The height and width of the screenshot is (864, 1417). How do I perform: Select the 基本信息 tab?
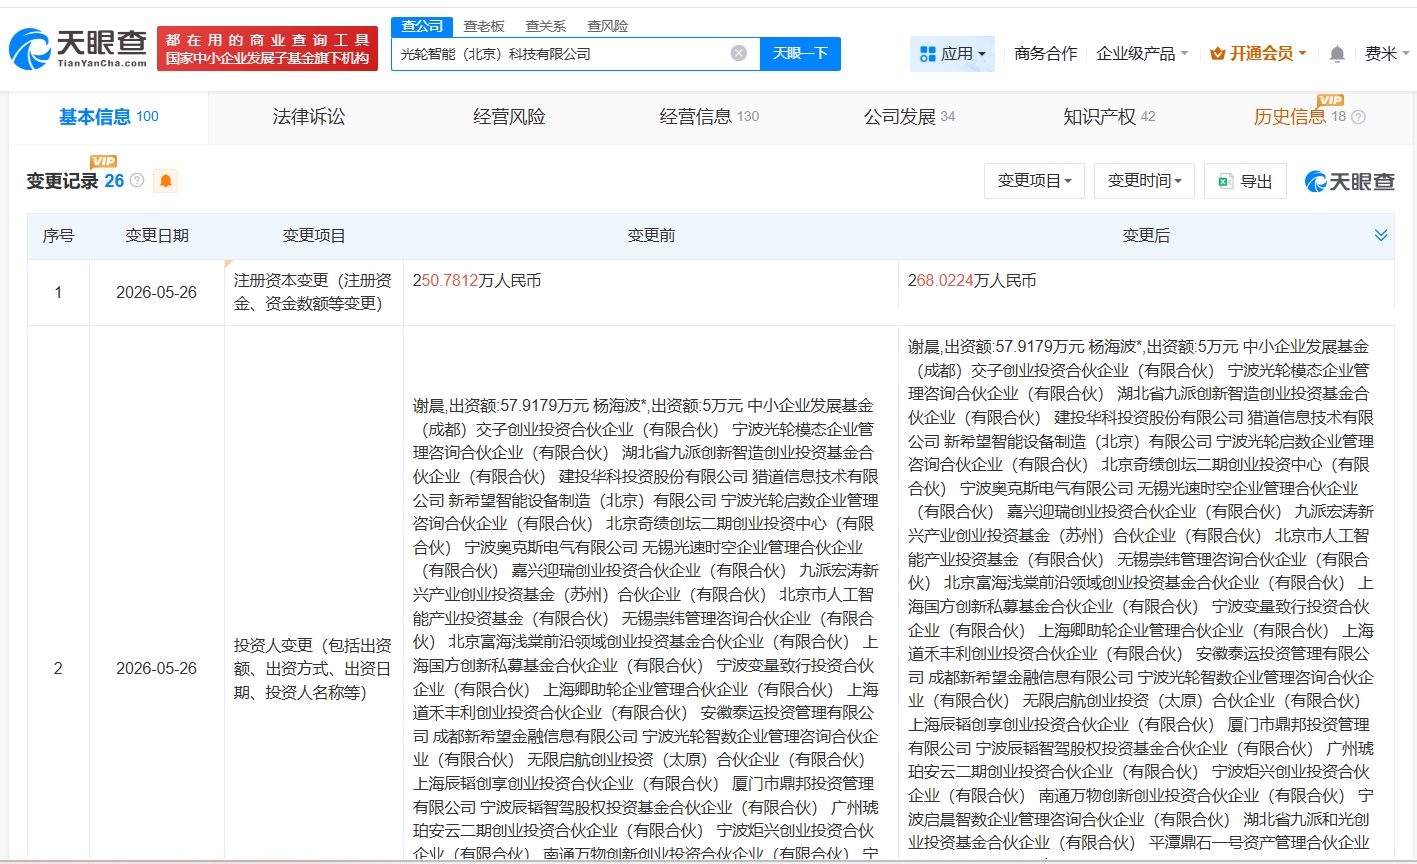(109, 117)
